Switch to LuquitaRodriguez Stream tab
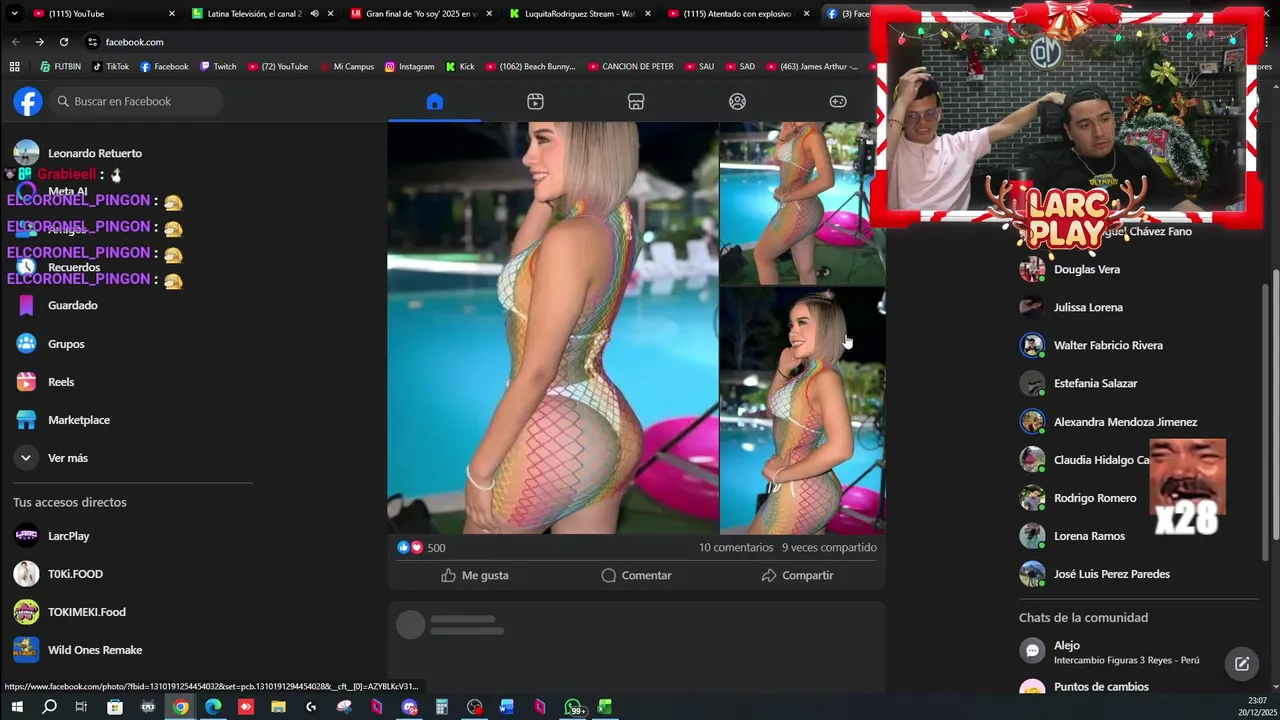 click(x=580, y=13)
